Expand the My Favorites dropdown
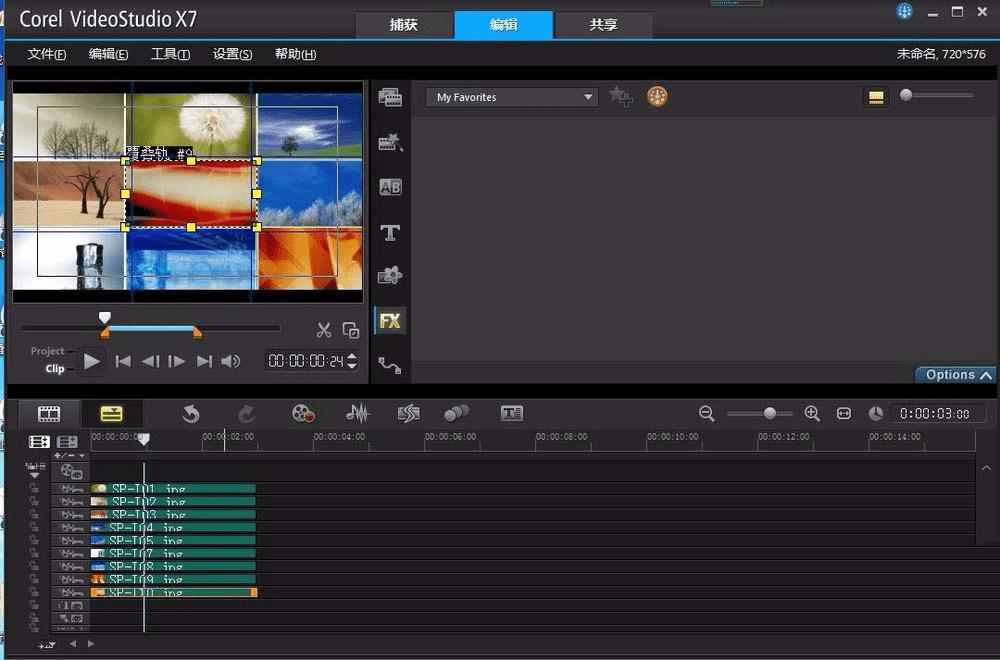 pyautogui.click(x=588, y=97)
